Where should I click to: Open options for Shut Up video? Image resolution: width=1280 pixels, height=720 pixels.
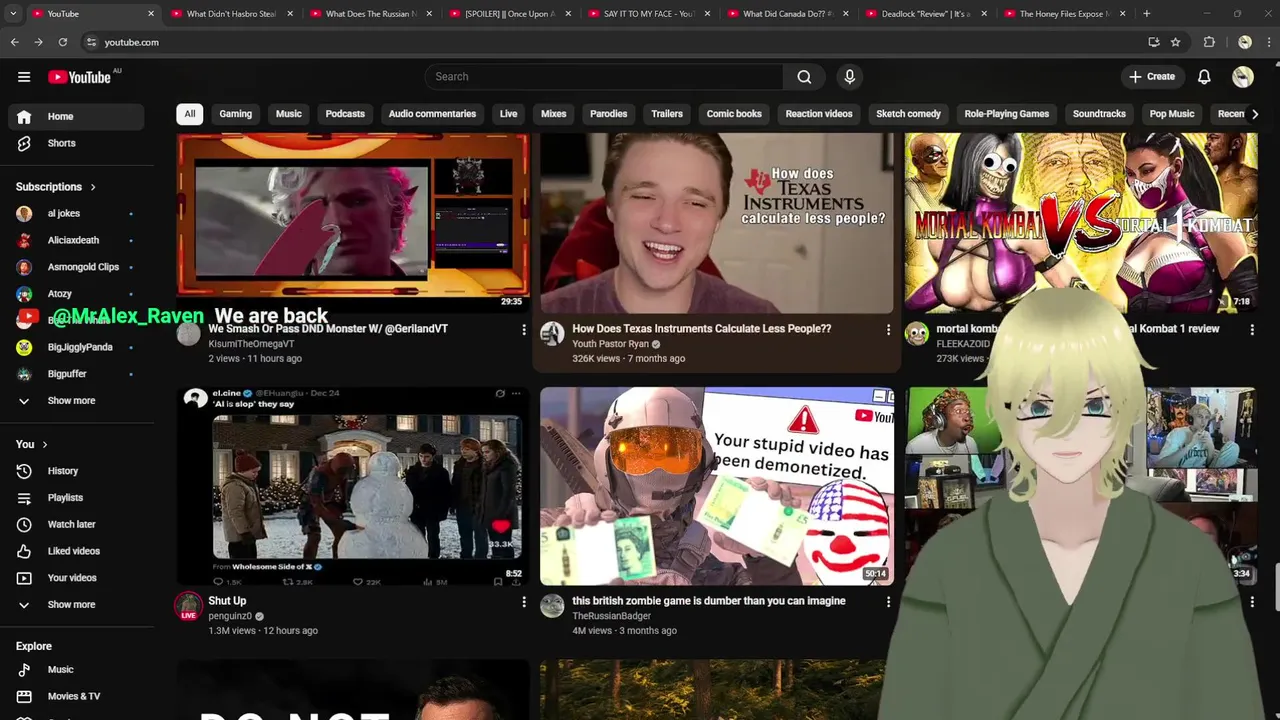pos(524,602)
